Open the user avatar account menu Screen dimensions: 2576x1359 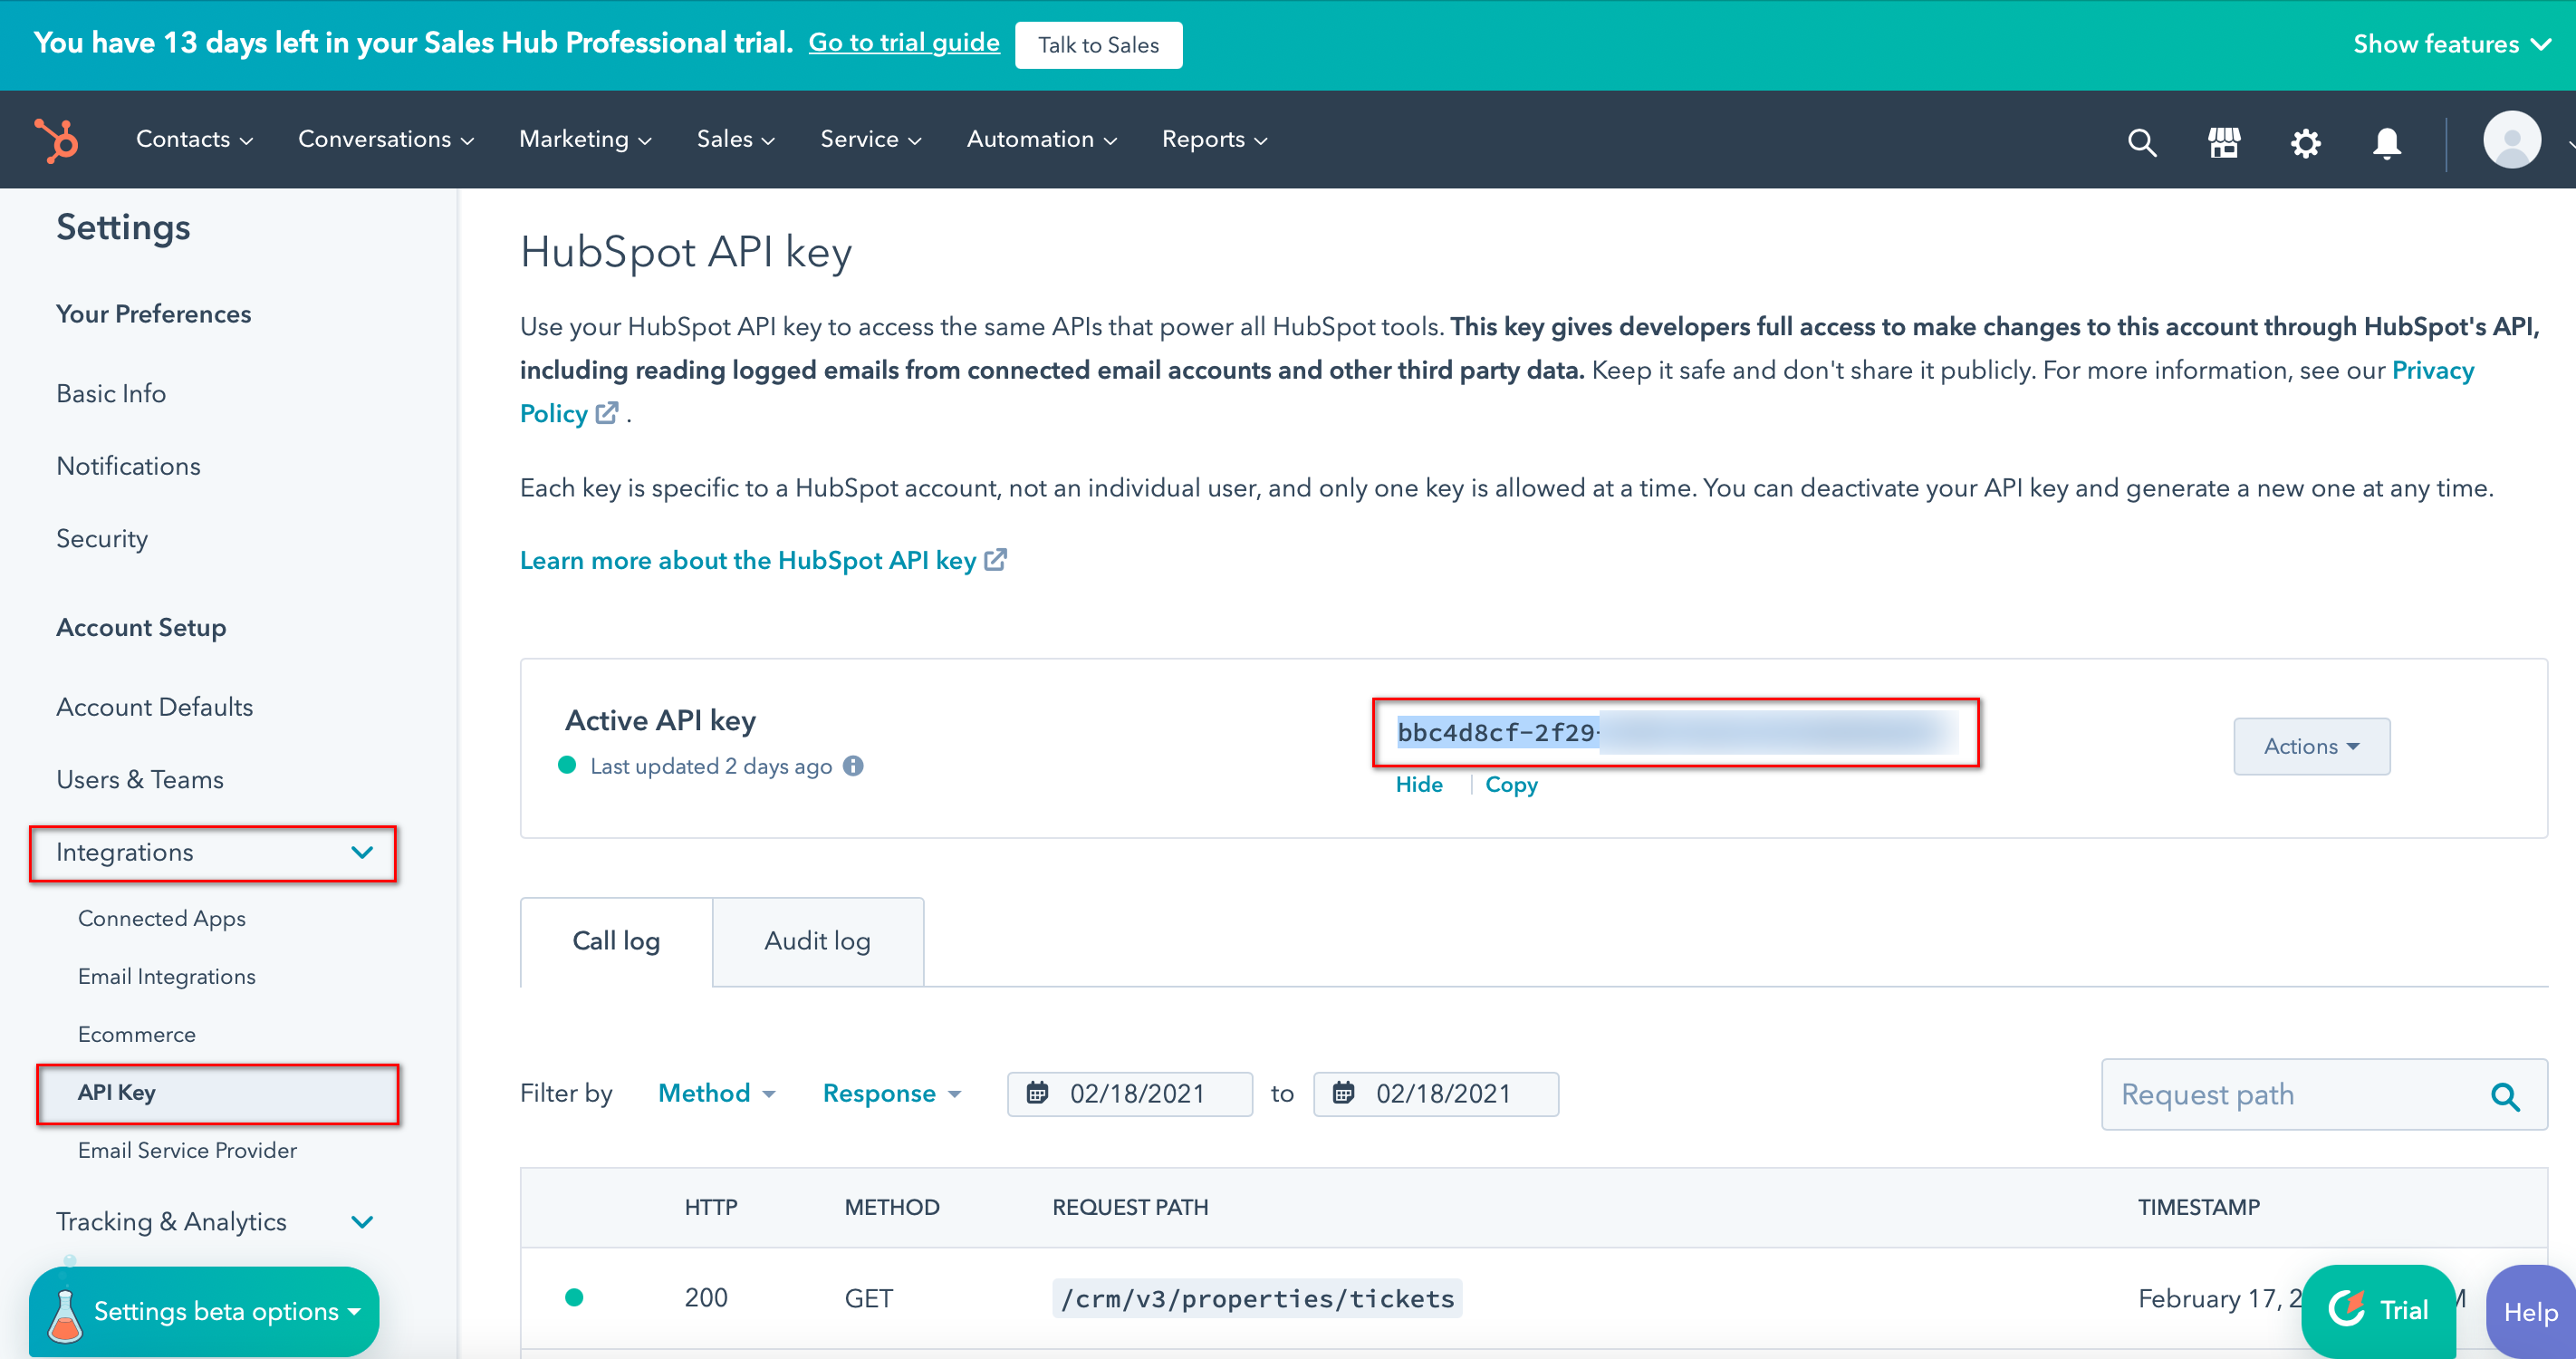(2511, 141)
